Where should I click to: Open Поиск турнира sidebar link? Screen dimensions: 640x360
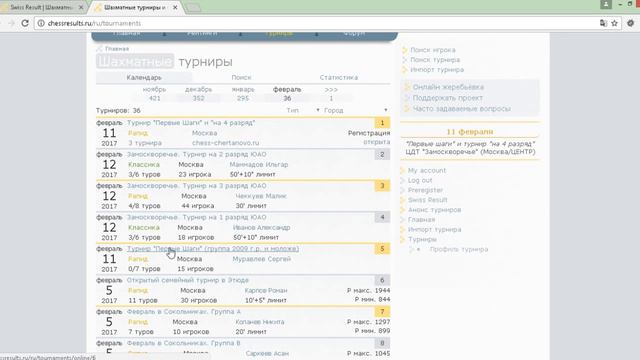(x=435, y=60)
